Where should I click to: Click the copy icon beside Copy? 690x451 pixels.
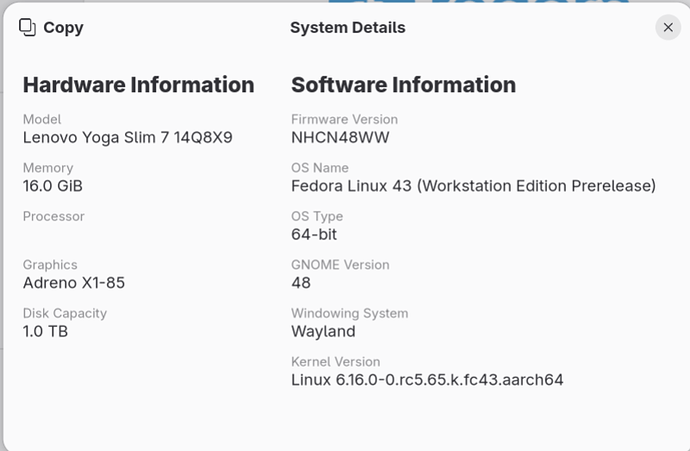coord(27,27)
